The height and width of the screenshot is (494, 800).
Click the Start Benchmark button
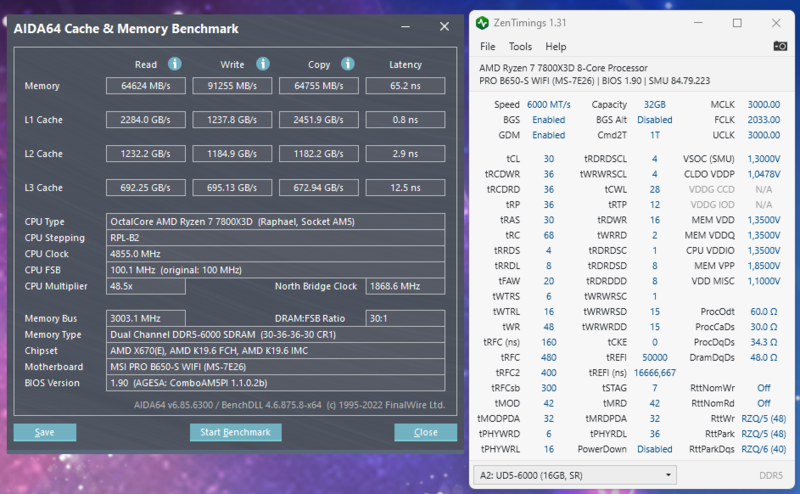235,432
